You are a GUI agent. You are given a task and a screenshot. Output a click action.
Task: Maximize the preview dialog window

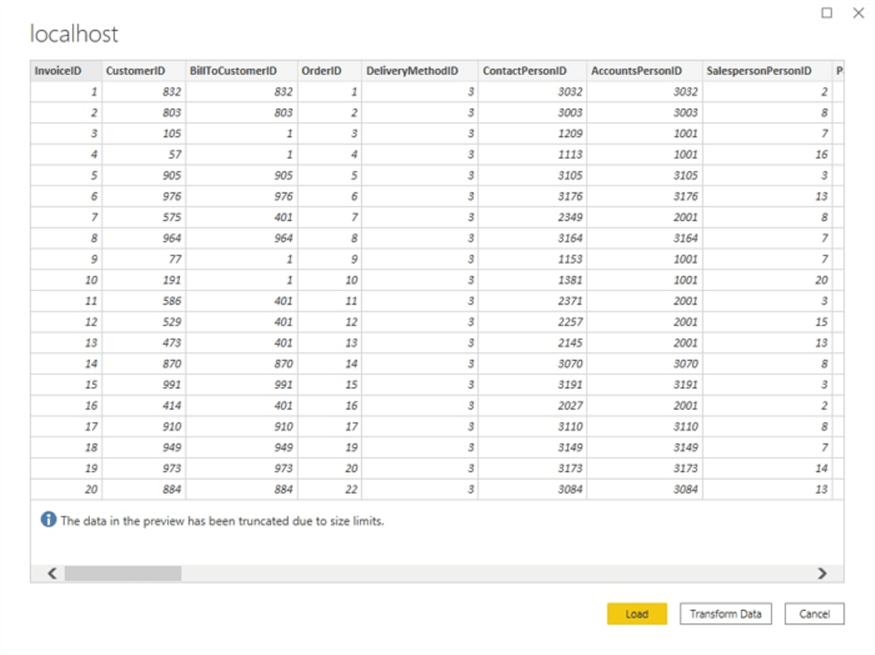click(827, 13)
